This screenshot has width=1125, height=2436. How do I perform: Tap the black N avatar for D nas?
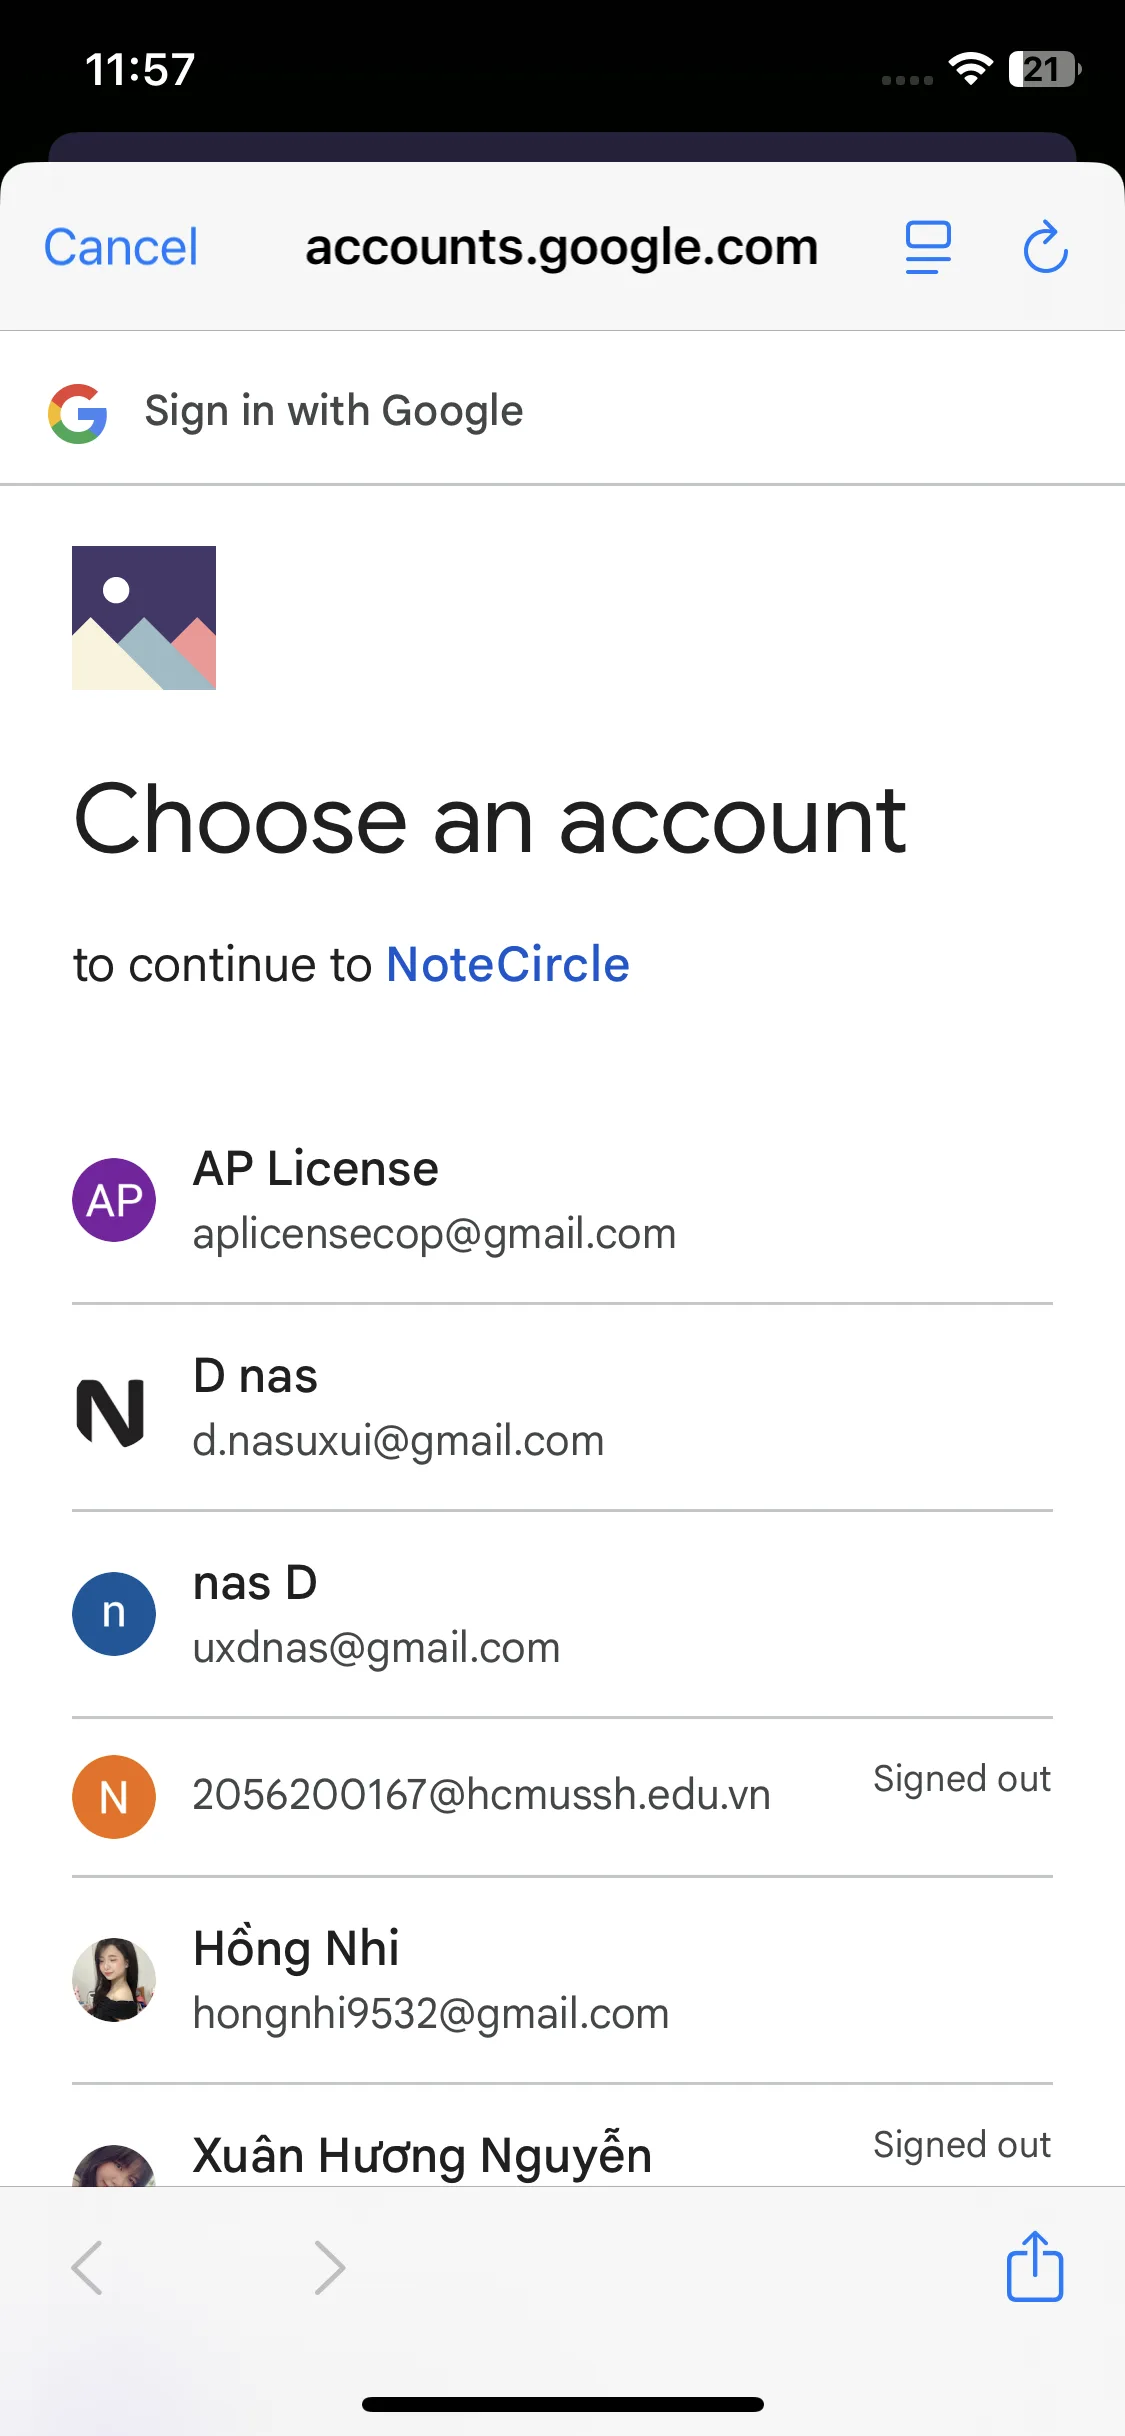click(112, 1410)
